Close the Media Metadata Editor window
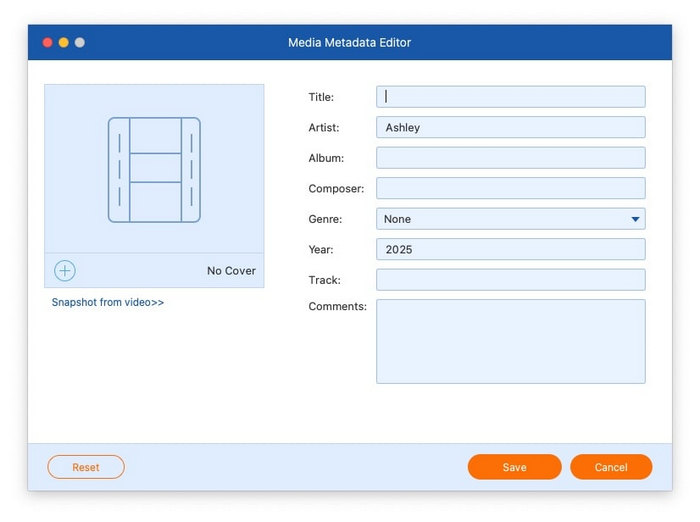 47,43
